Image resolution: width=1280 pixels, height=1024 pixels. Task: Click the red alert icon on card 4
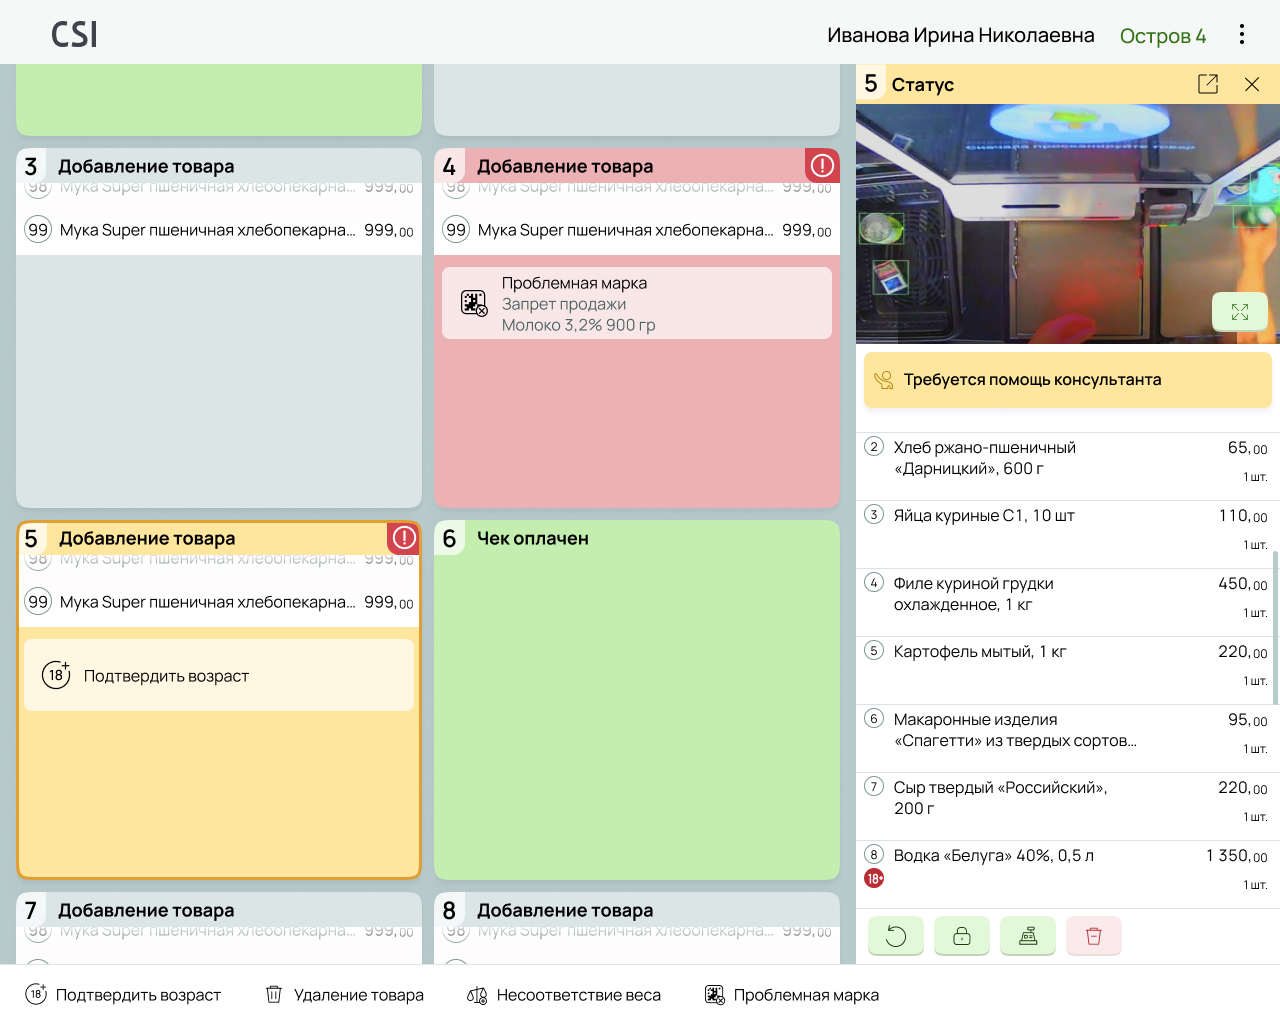(x=822, y=165)
